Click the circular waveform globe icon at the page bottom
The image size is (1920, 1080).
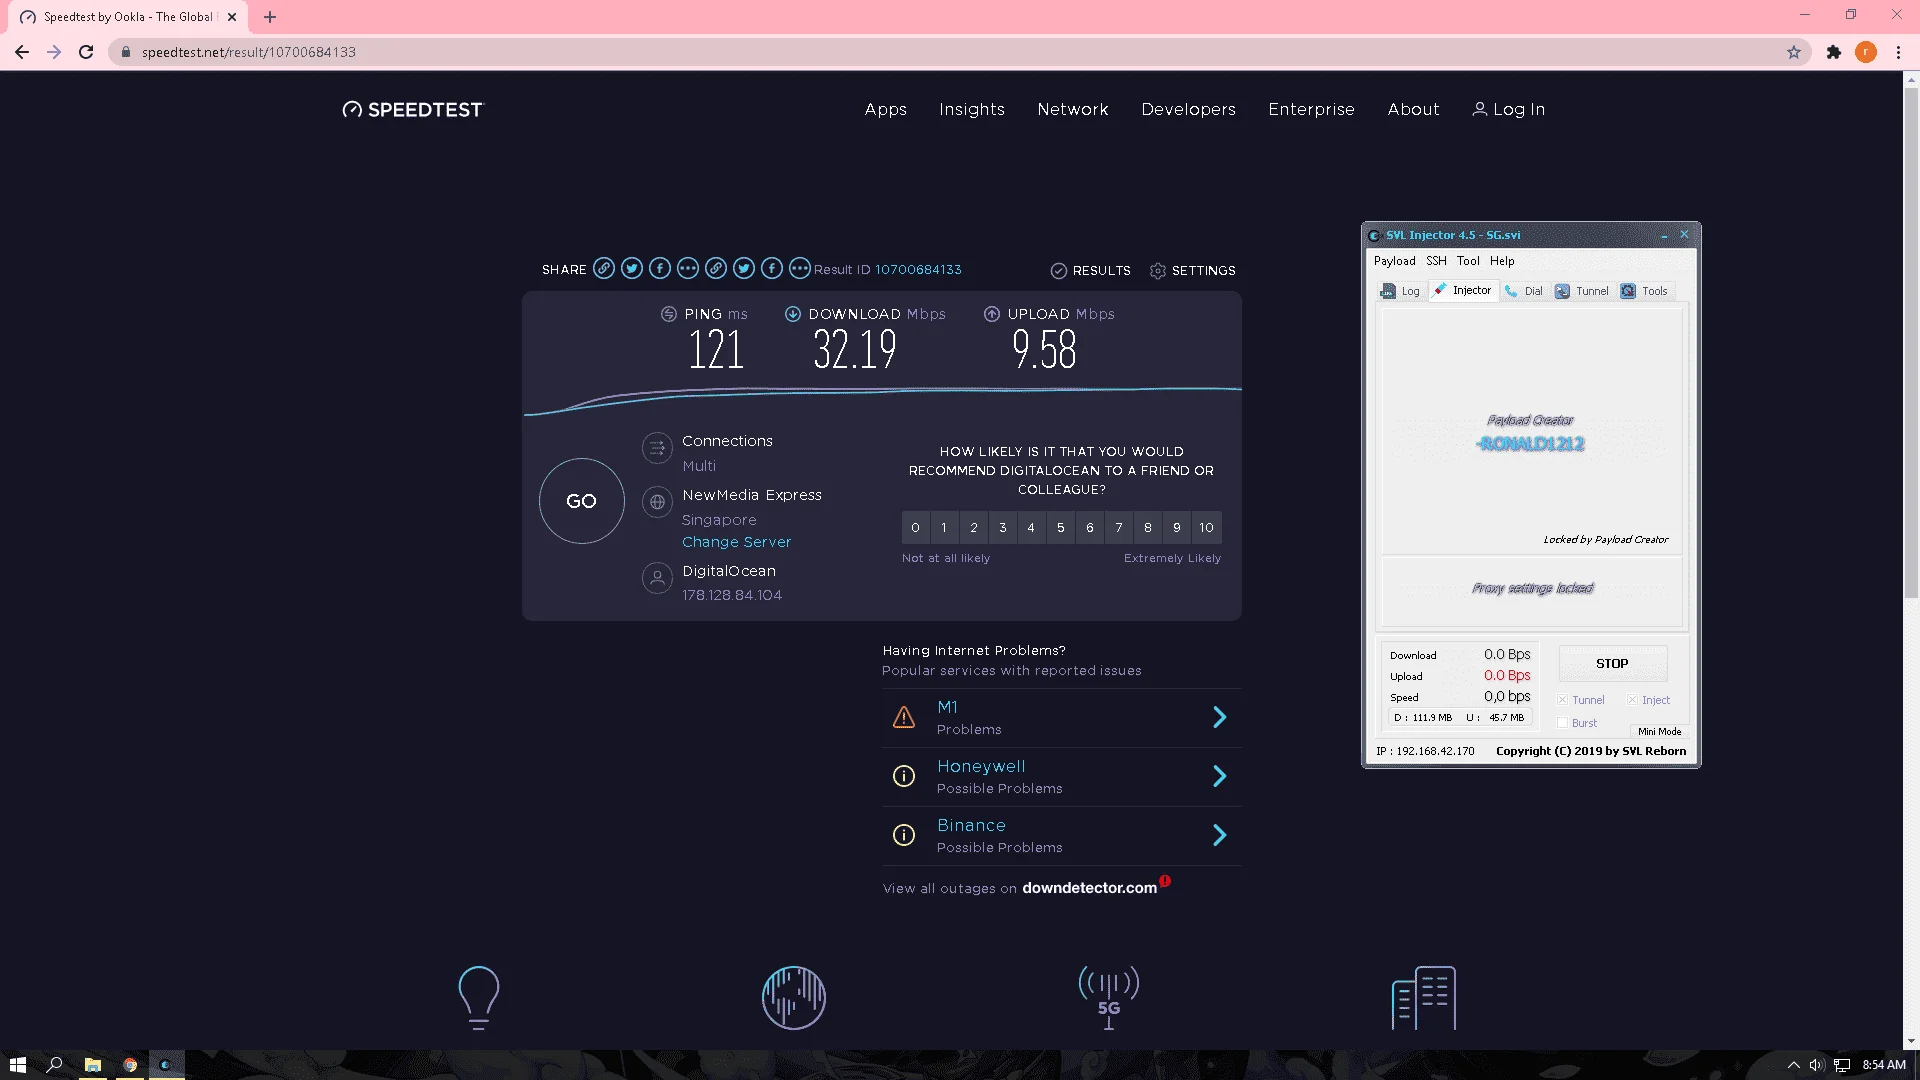[x=794, y=997]
